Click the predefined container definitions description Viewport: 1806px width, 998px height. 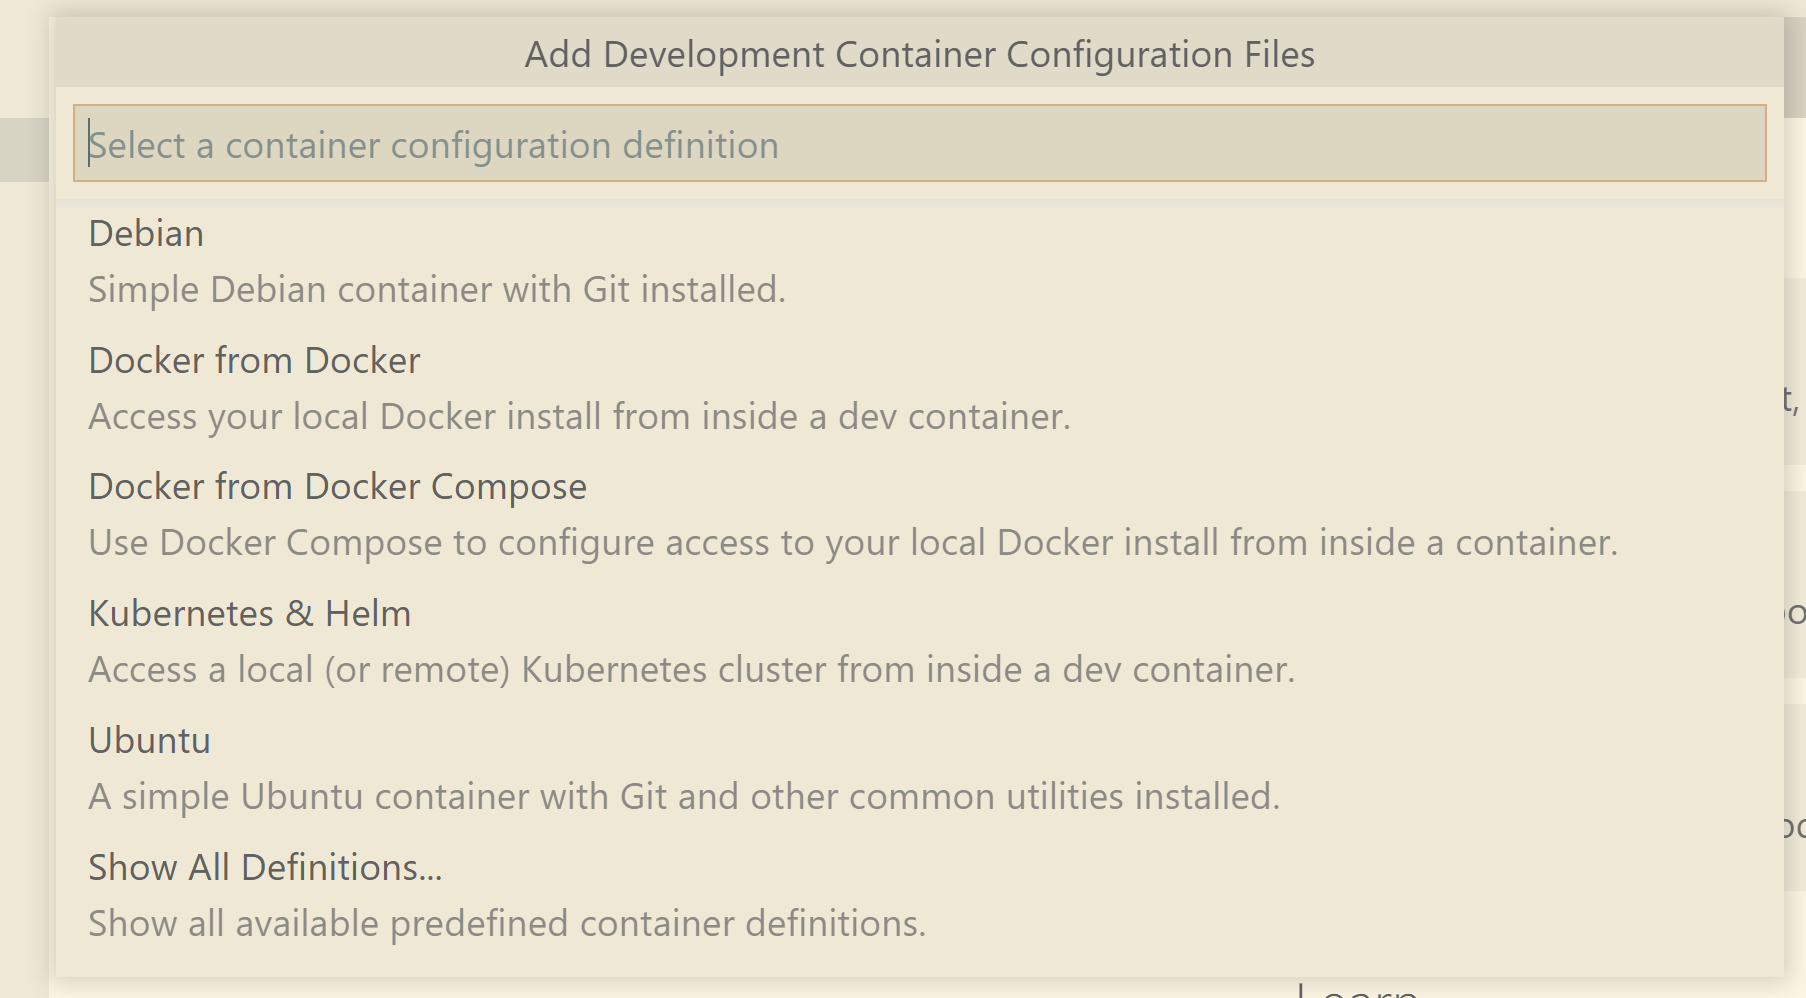(507, 923)
